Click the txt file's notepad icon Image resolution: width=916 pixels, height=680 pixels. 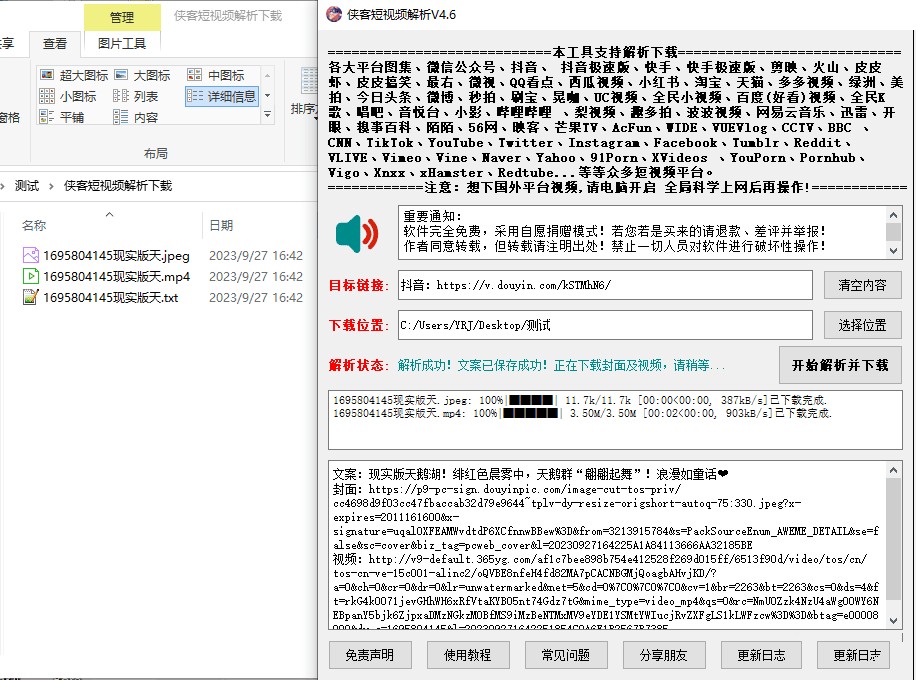tap(30, 297)
